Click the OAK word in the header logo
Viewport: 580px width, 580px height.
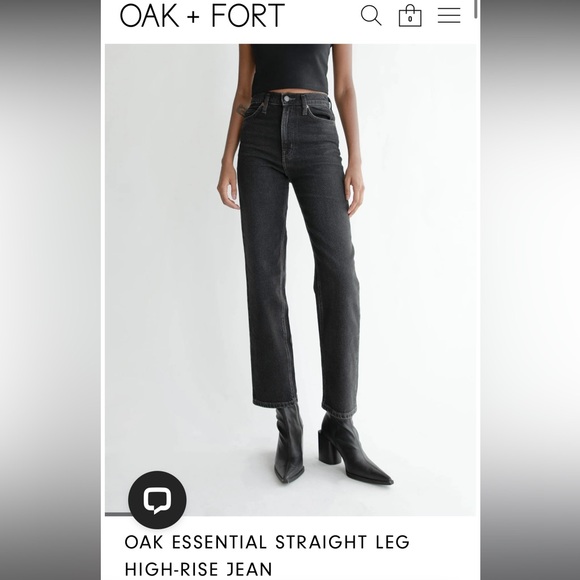149,15
